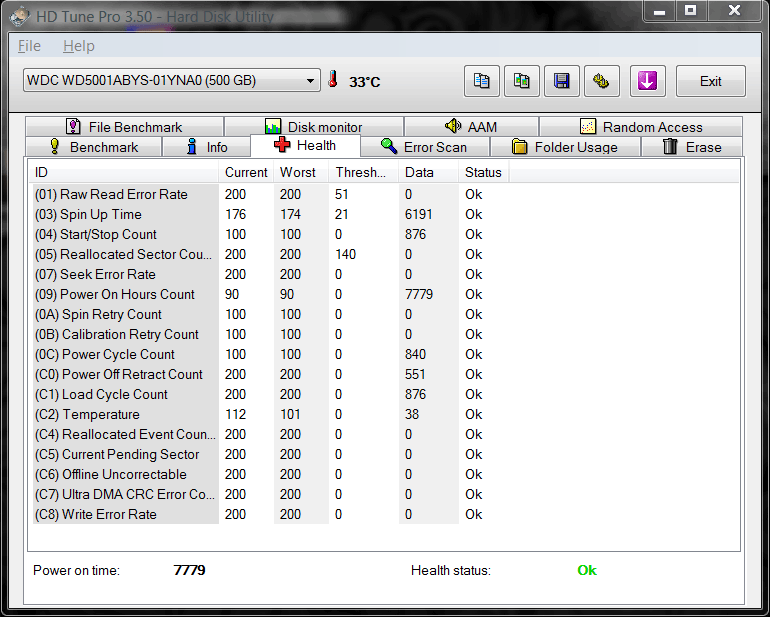This screenshot has width=770, height=617.
Task: Select the (05) Reallocated Sector Count row
Action: (271, 254)
